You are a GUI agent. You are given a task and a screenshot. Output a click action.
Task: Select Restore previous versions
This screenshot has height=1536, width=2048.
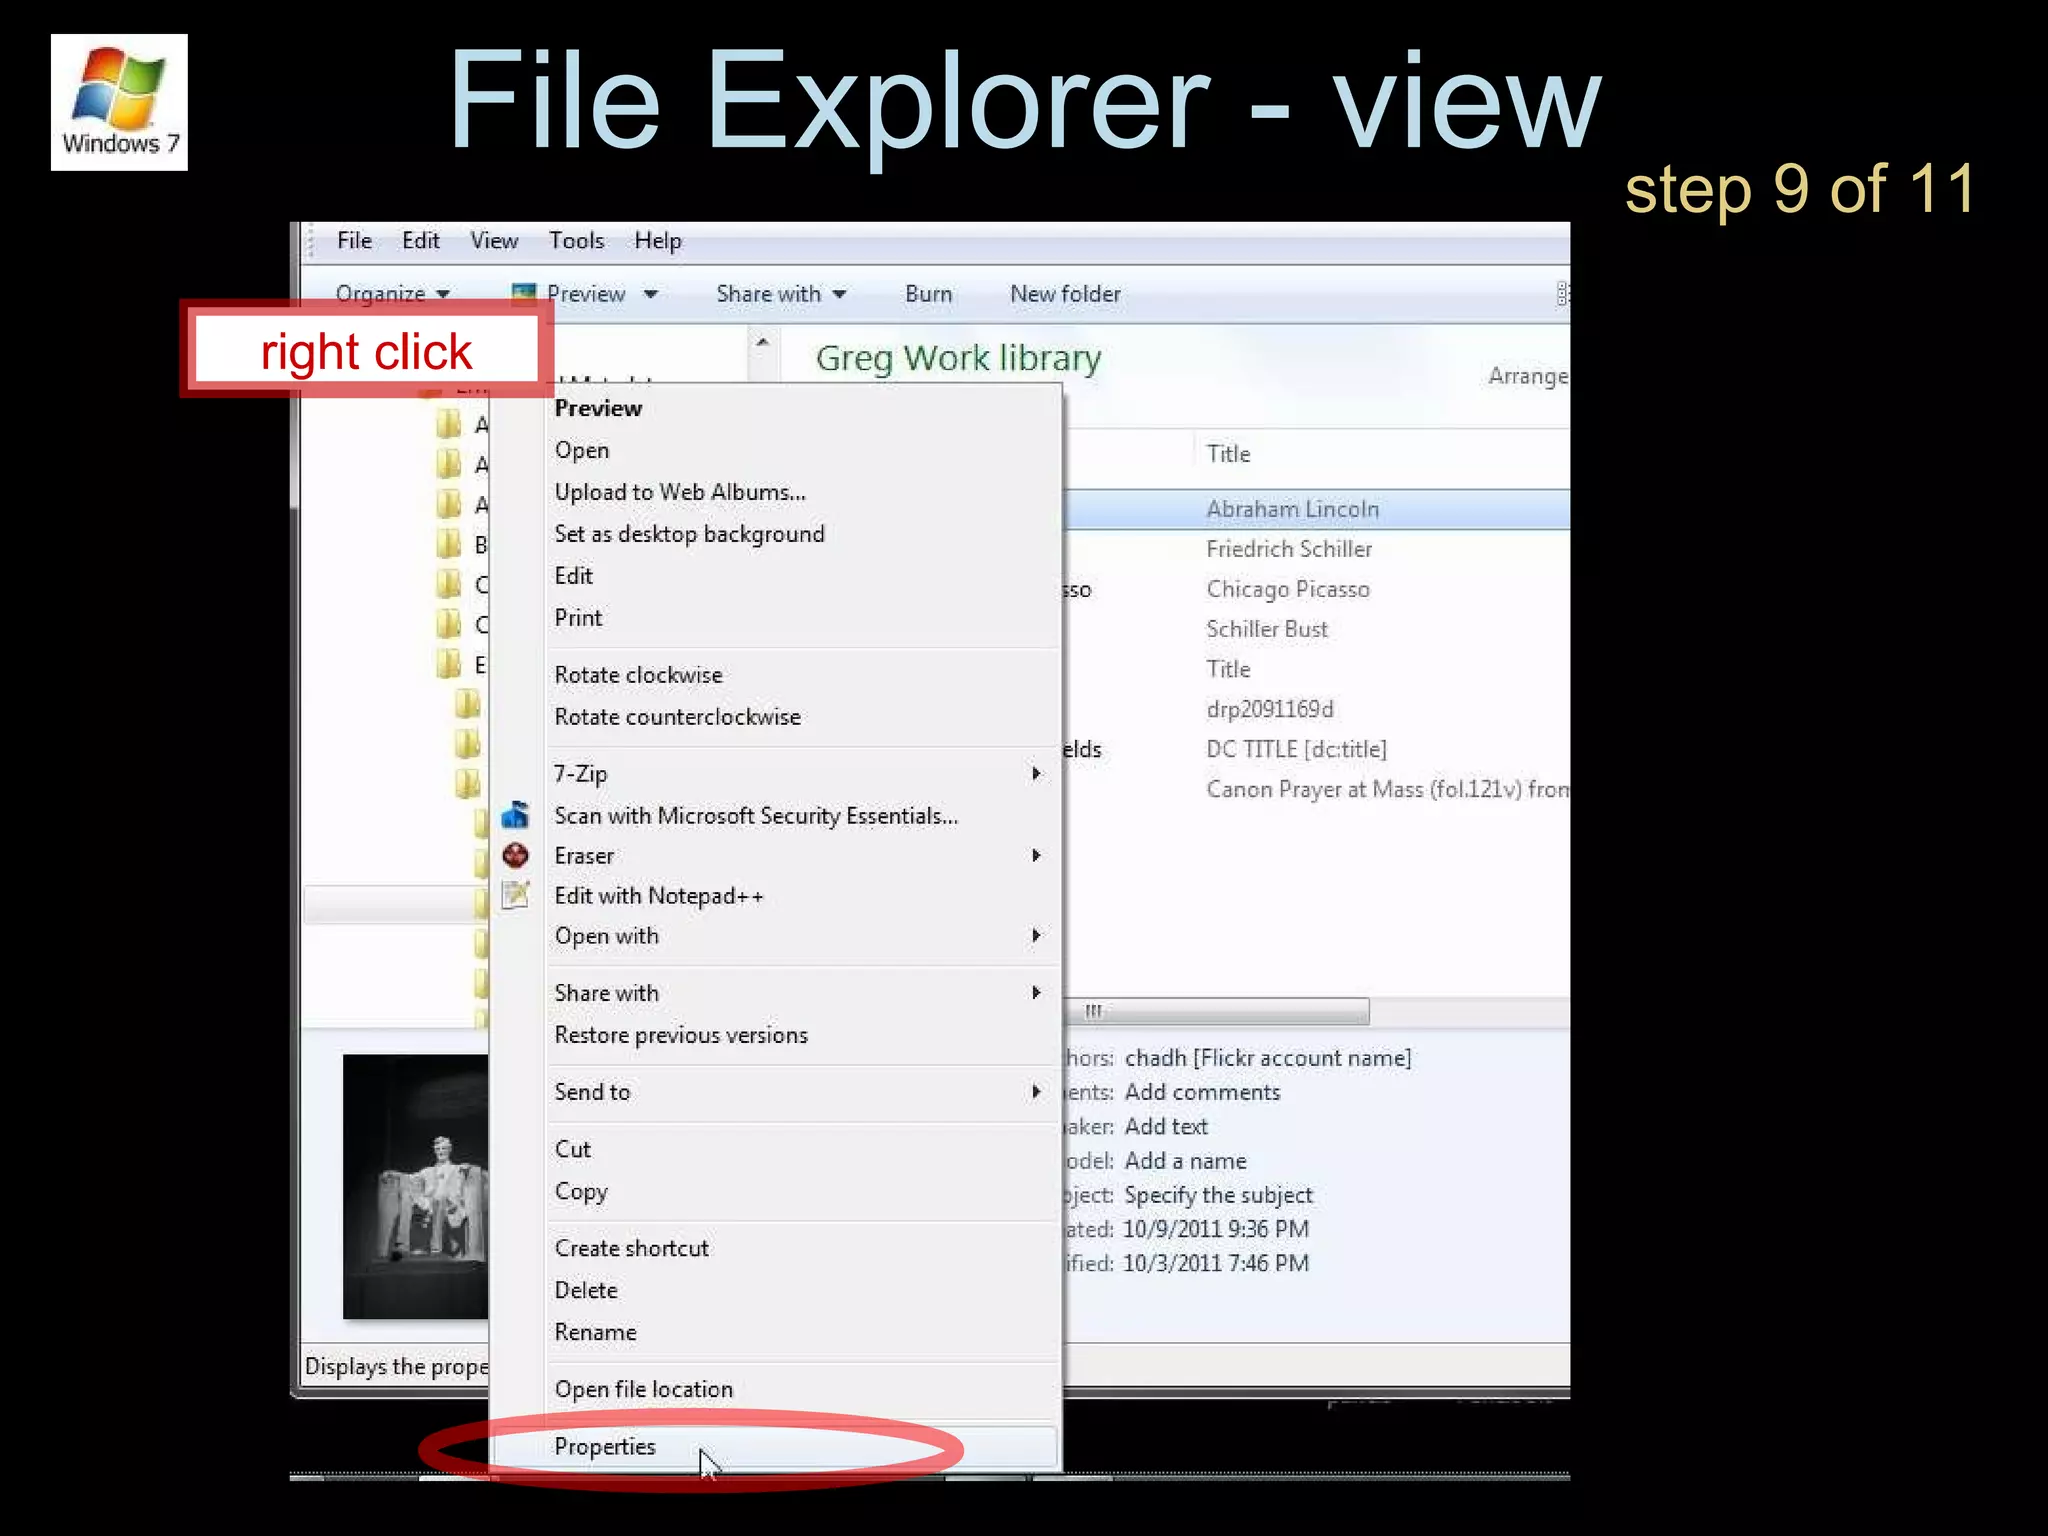(681, 1035)
